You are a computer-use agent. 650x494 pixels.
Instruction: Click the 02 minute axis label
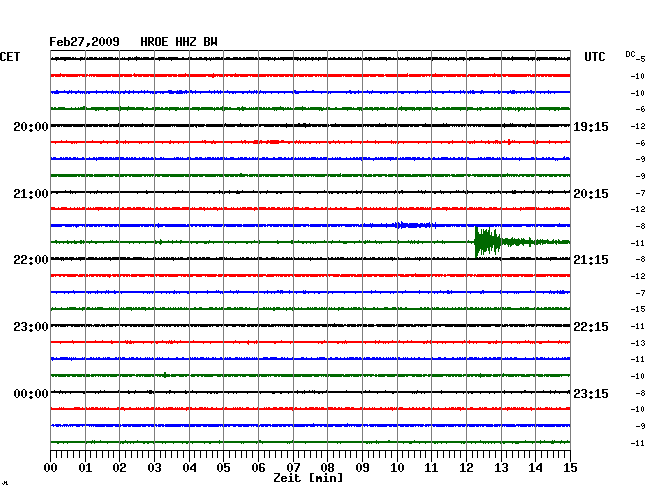[119, 468]
